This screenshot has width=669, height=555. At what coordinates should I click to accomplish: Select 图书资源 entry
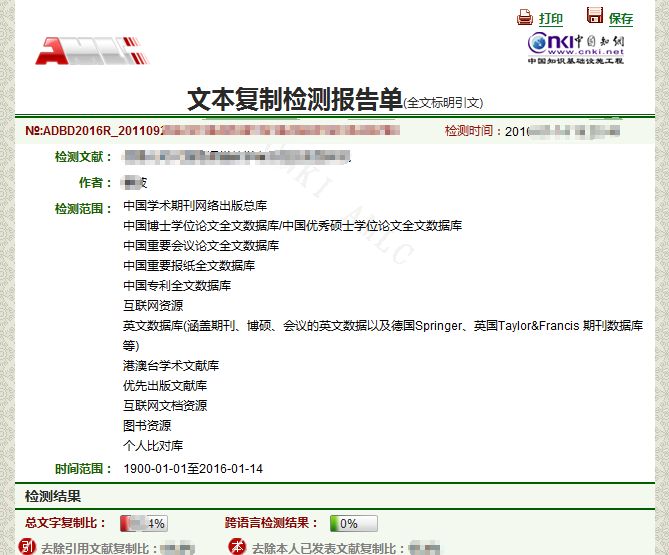(147, 426)
